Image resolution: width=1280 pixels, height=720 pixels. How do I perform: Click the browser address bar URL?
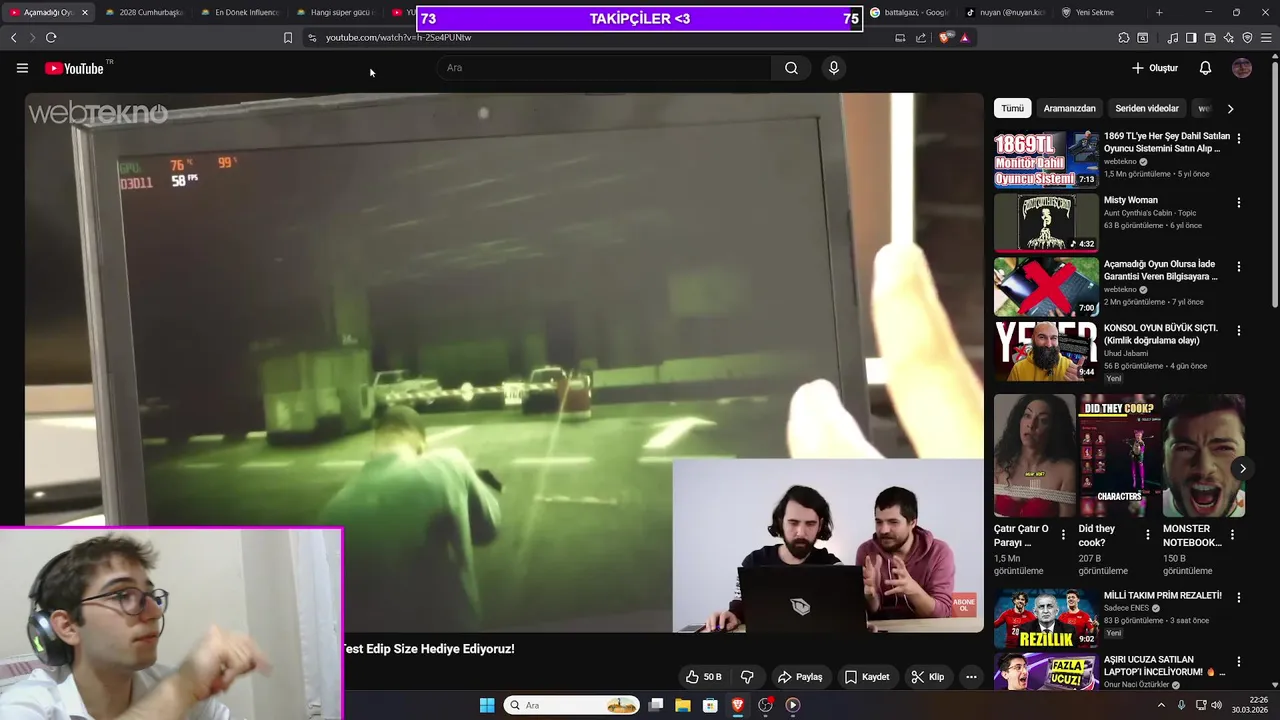(x=398, y=38)
